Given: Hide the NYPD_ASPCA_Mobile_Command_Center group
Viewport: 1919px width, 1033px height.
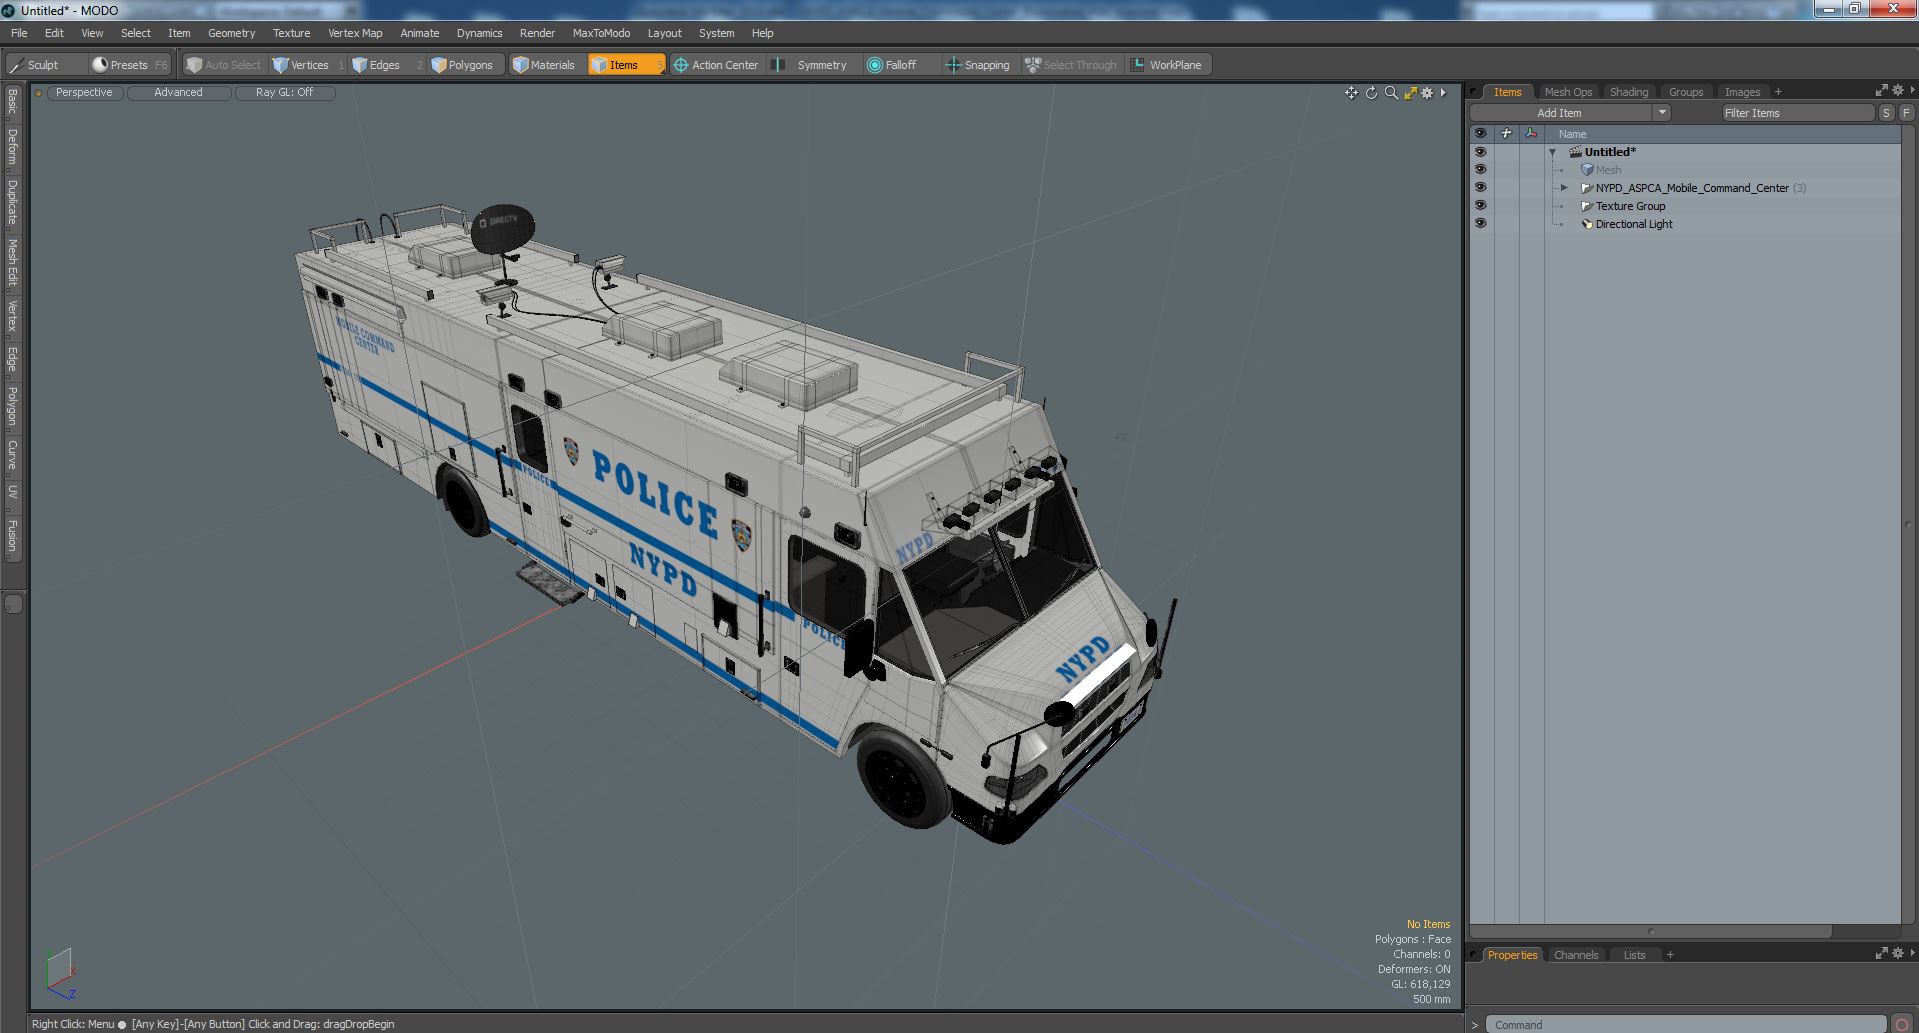Looking at the screenshot, I should 1480,188.
